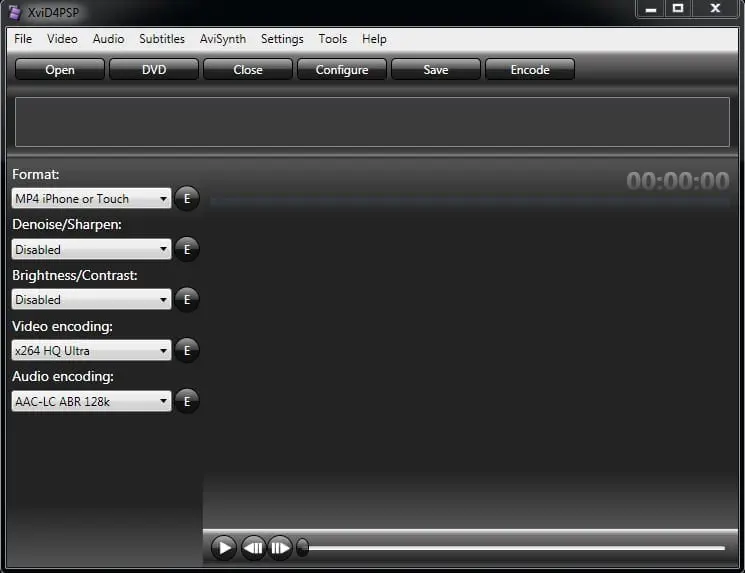Click the video preview area
The image size is (745, 573).
click(x=470, y=366)
